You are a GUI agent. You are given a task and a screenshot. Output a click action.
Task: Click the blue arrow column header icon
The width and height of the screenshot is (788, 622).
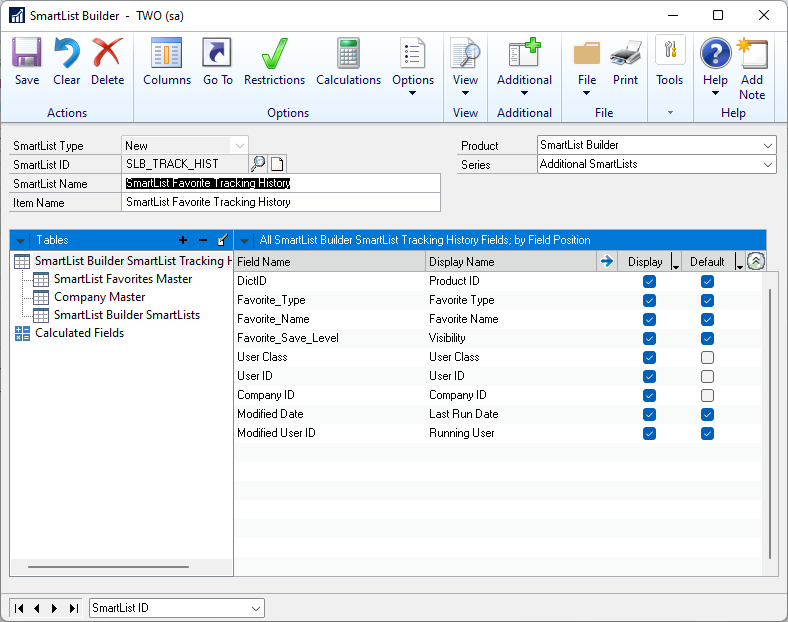(607, 261)
